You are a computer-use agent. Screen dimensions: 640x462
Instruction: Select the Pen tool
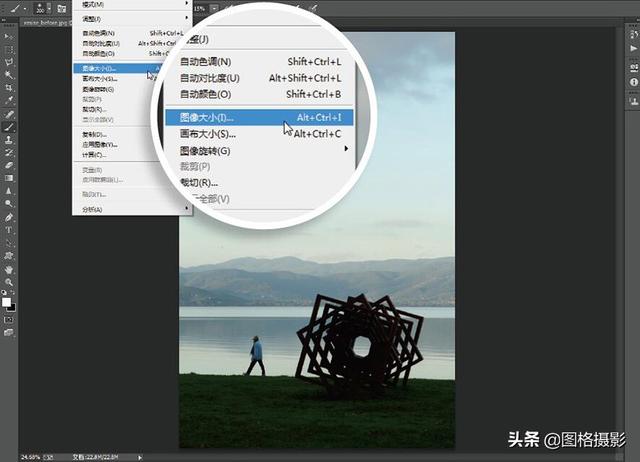[9, 217]
